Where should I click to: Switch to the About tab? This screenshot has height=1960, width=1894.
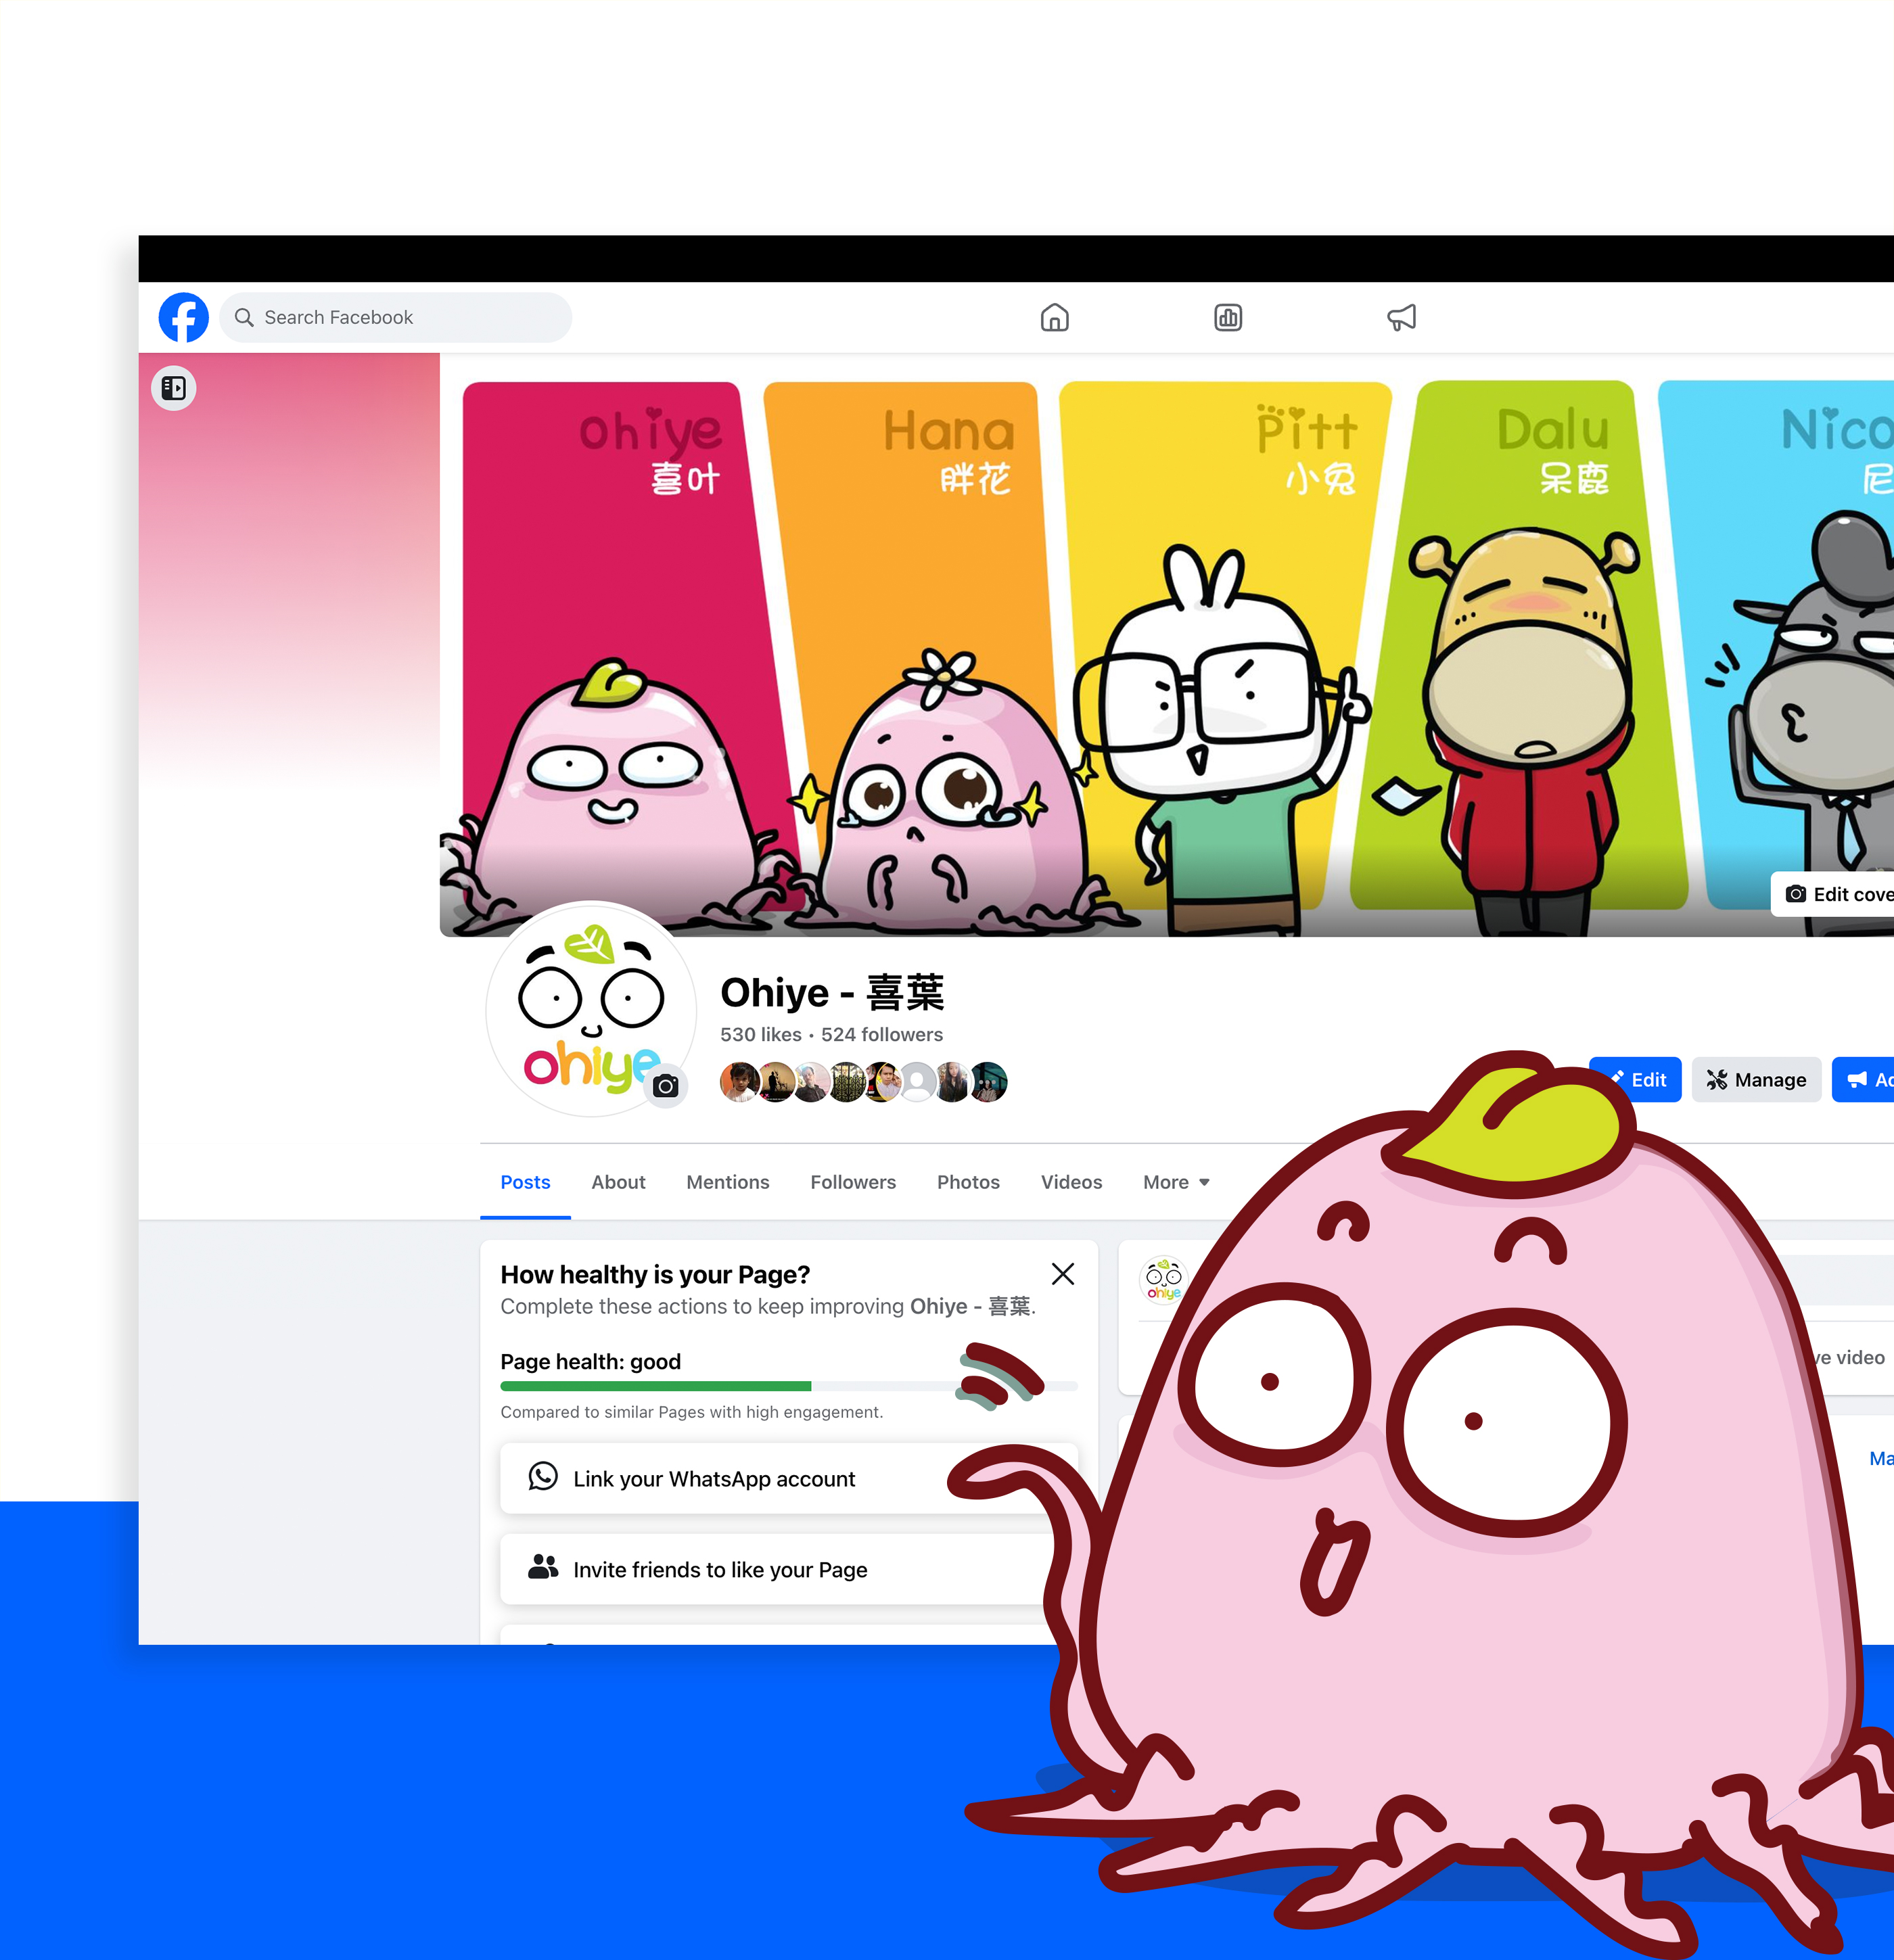618,1182
